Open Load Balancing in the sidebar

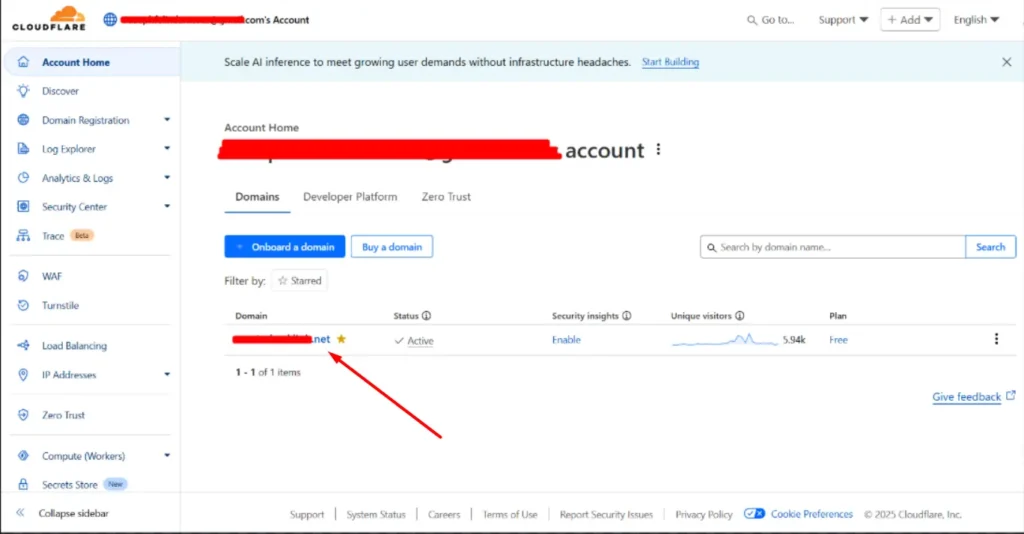coord(73,346)
